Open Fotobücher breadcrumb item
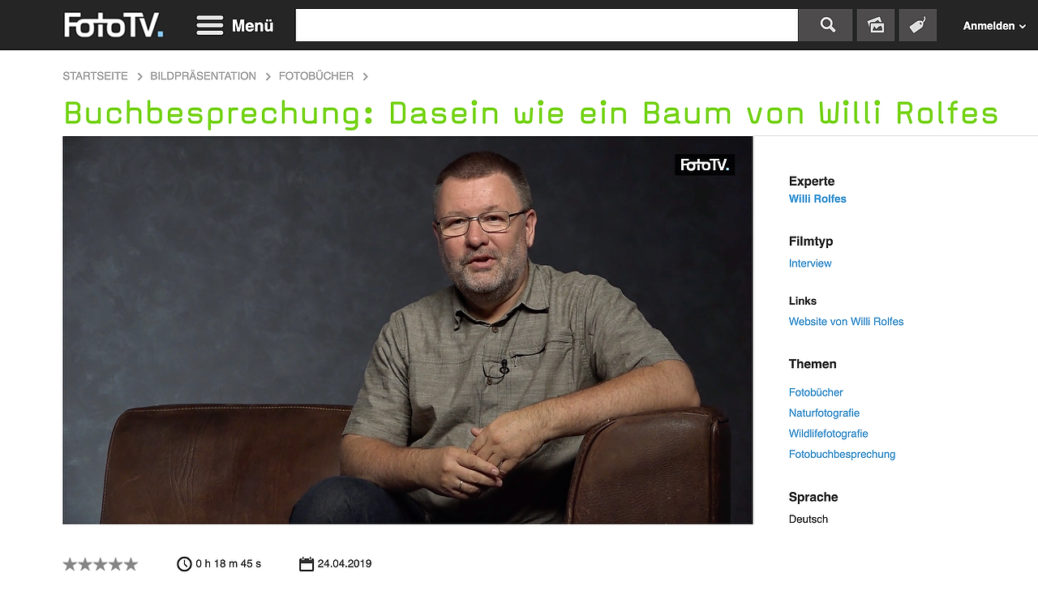The image size is (1038, 603). pyautogui.click(x=316, y=76)
